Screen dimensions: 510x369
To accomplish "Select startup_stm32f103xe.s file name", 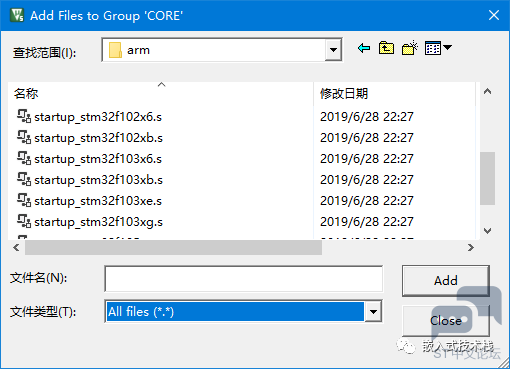I will pos(98,201).
